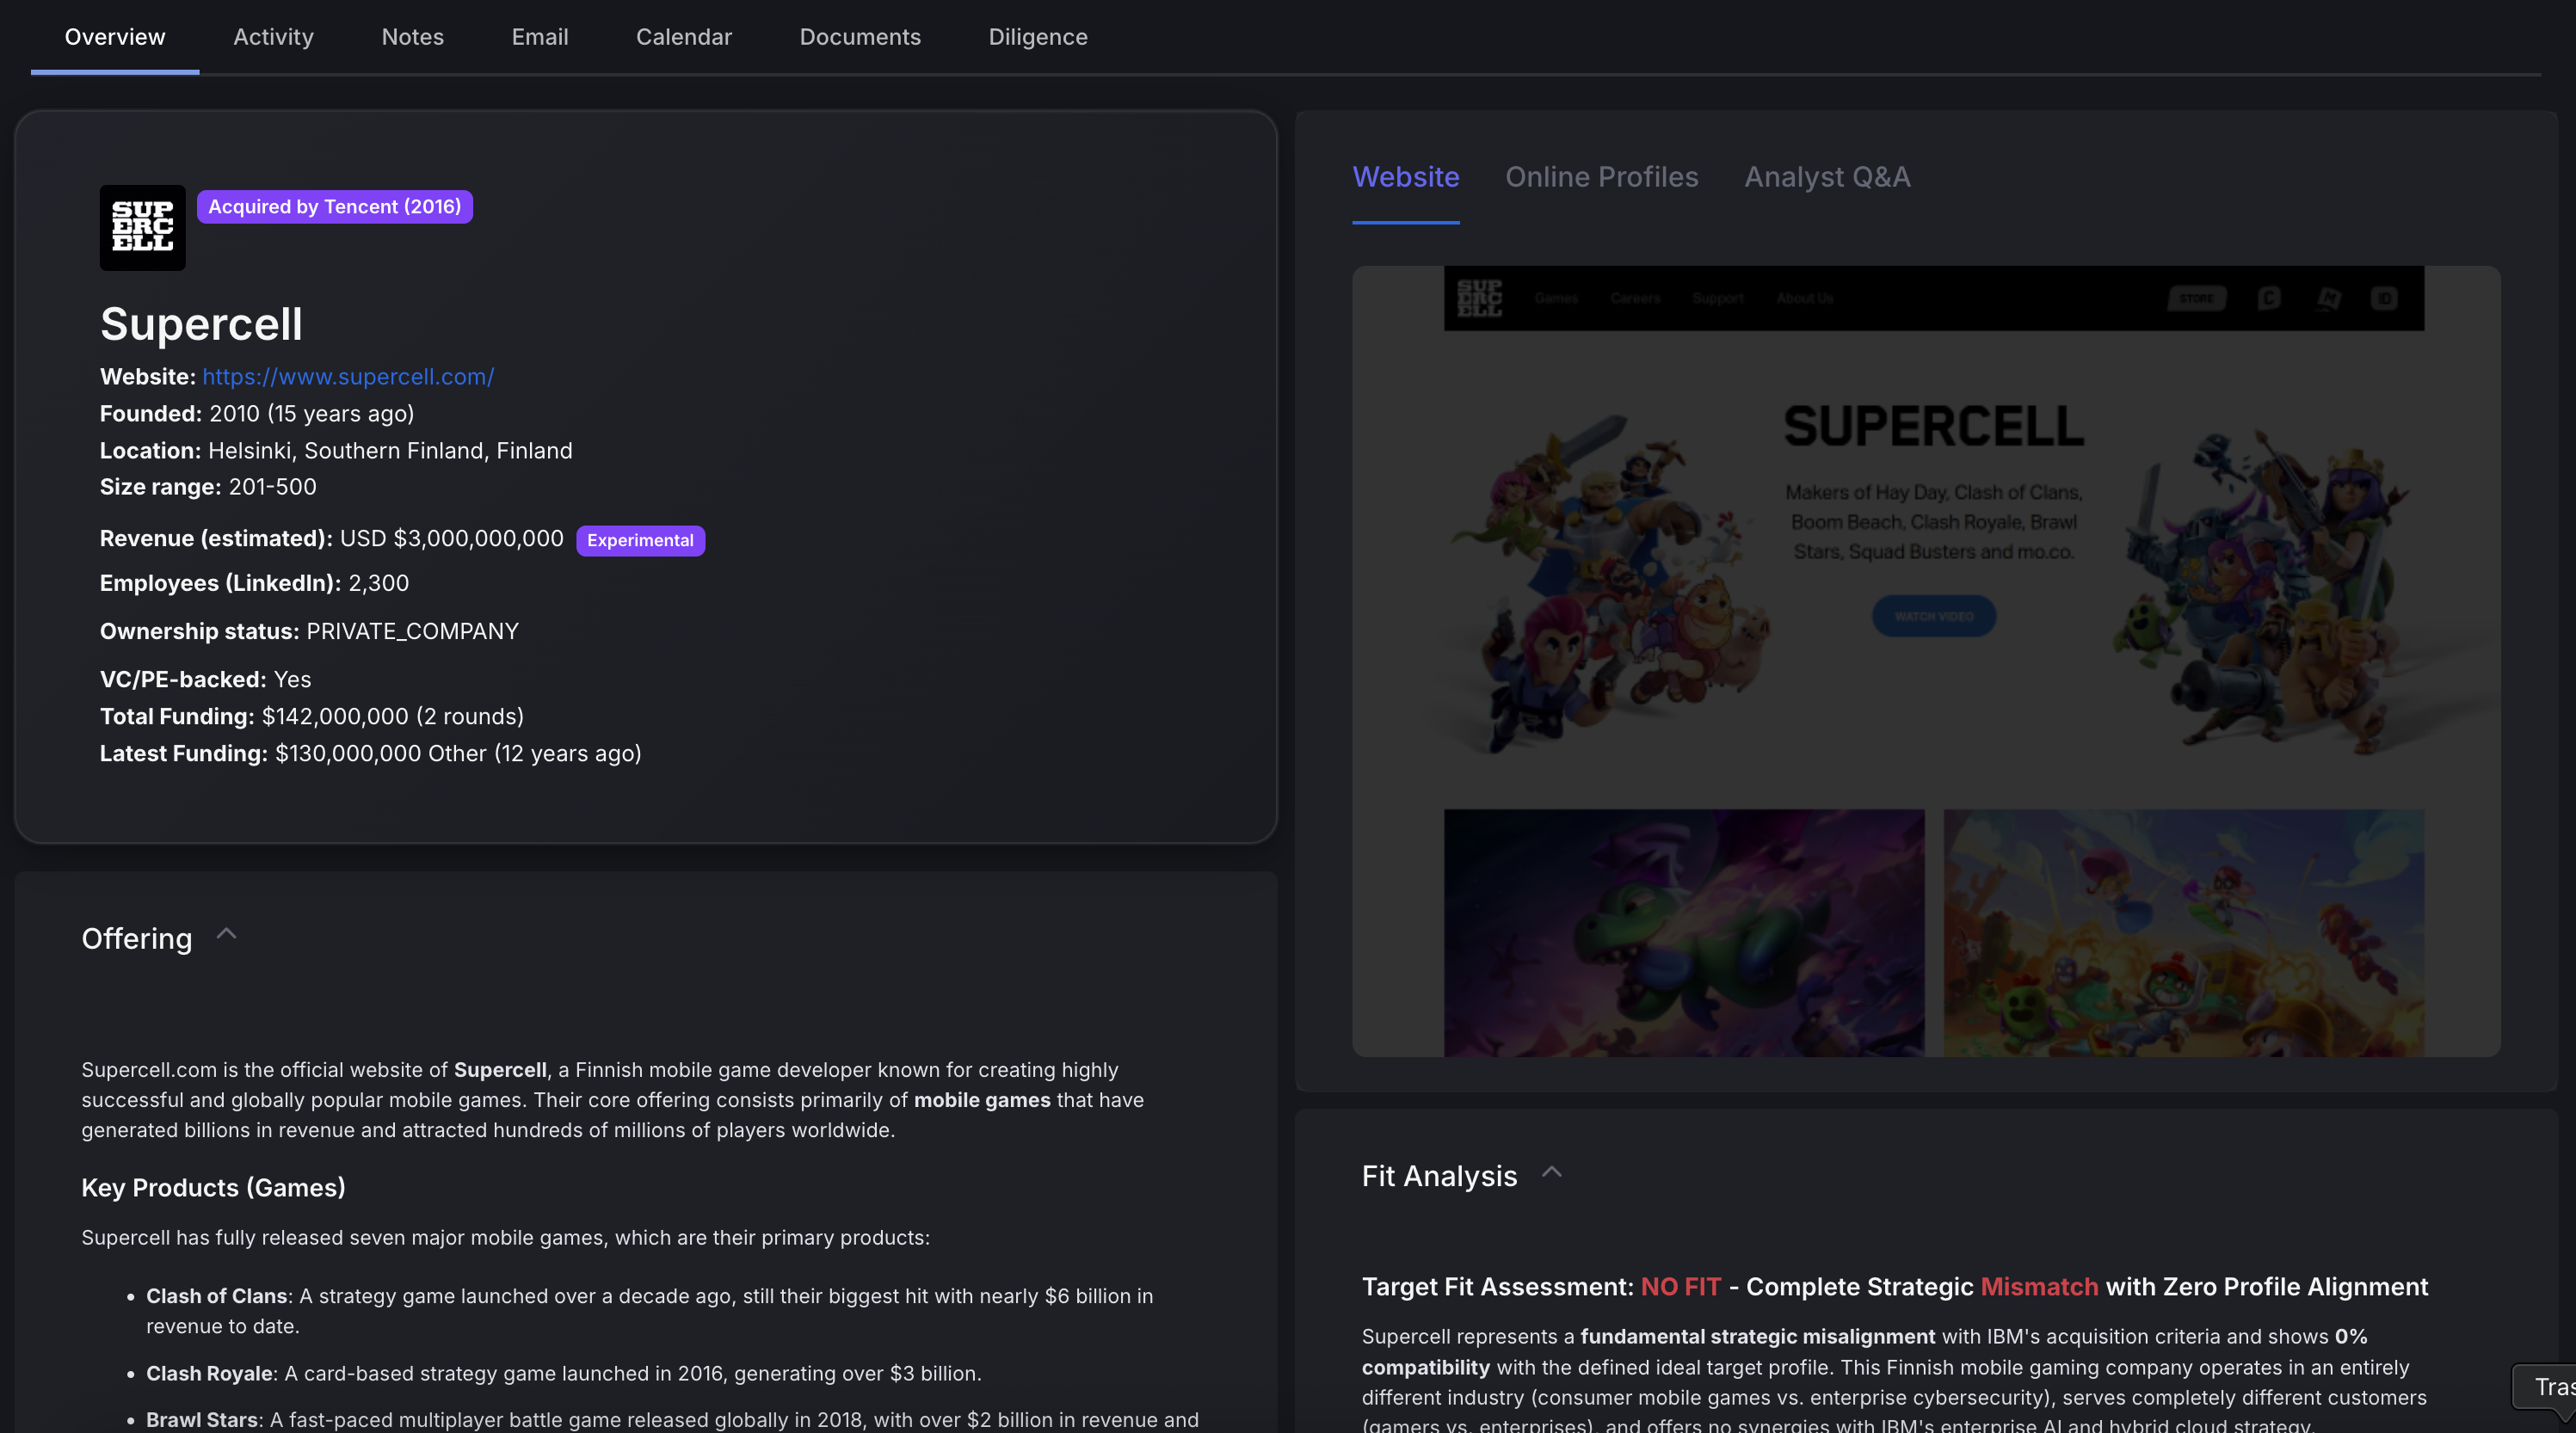Open the supercell.com website link
This screenshot has width=2576, height=1433.
[x=348, y=377]
